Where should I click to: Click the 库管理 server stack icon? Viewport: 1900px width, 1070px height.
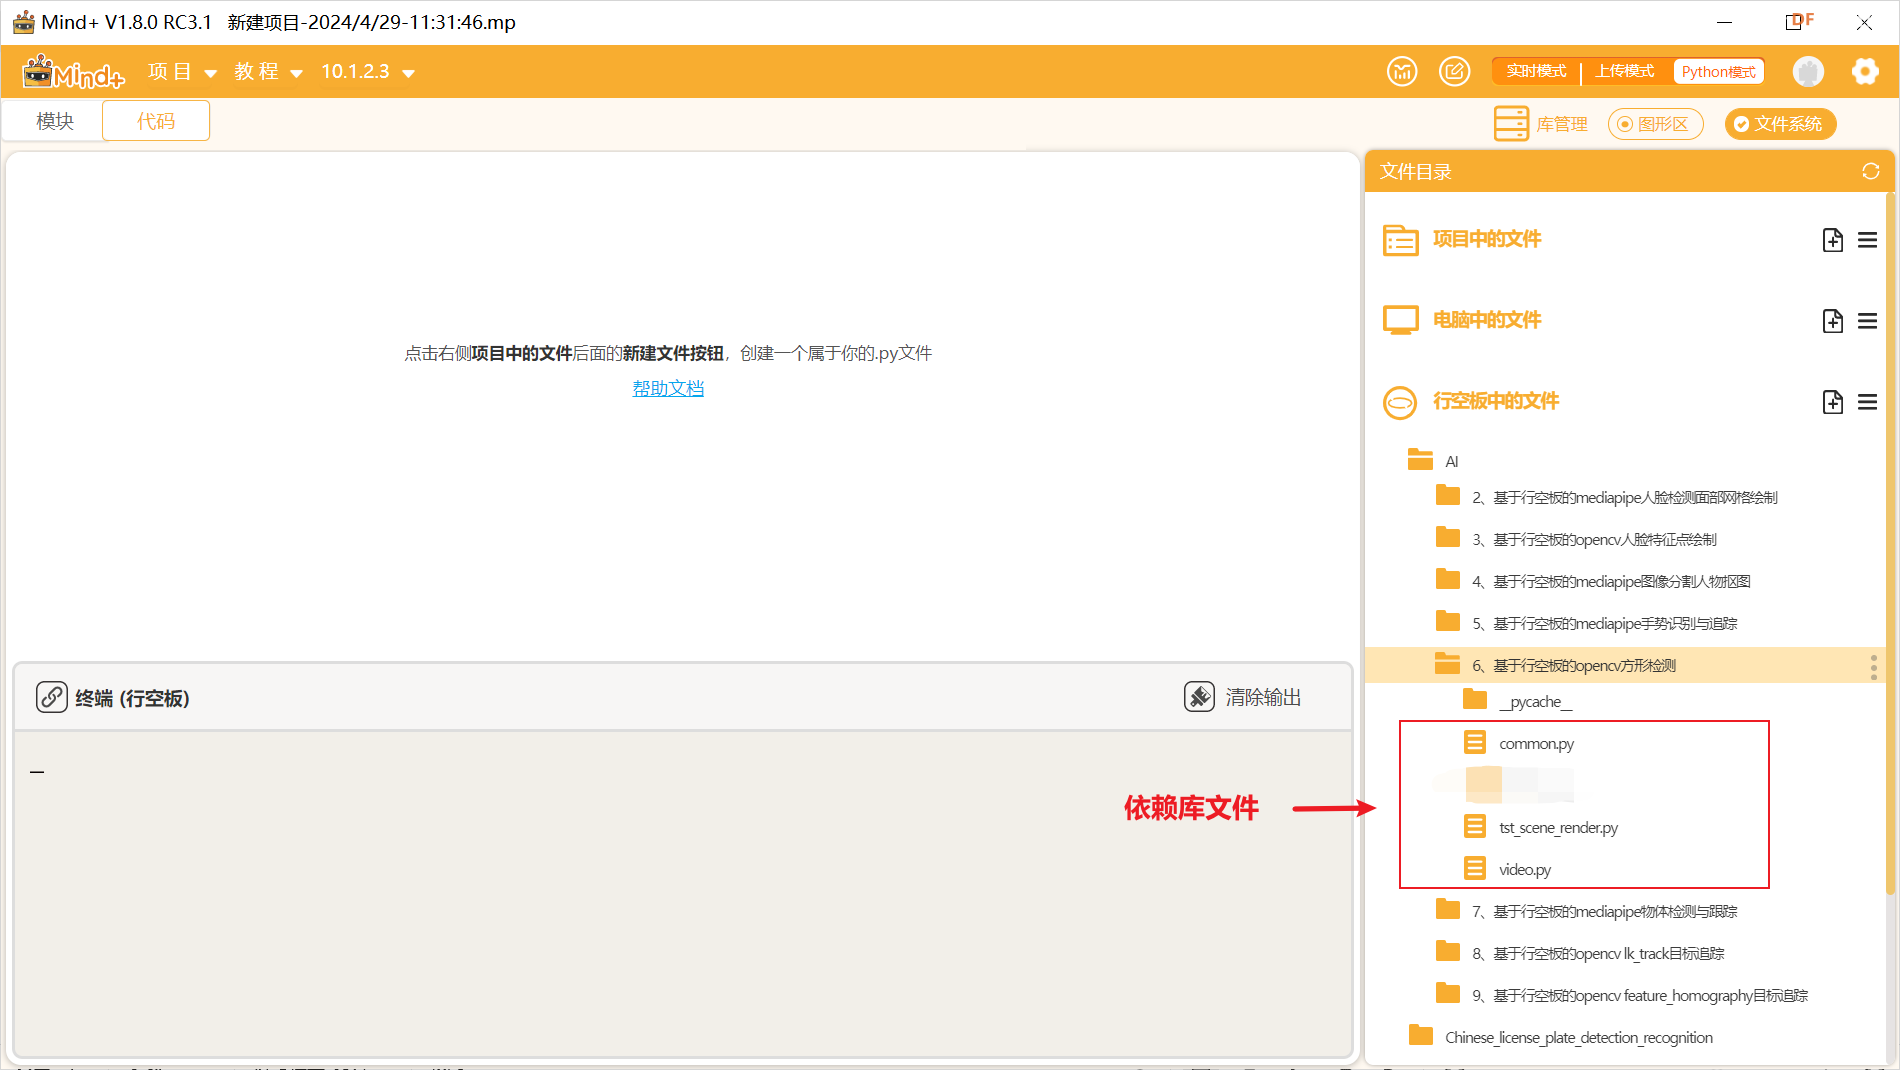coord(1511,124)
